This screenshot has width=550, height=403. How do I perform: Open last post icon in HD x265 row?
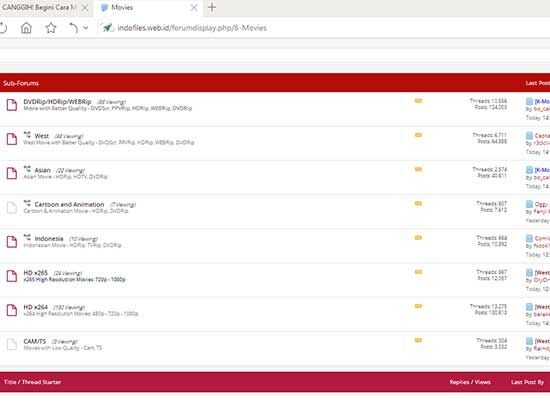click(529, 273)
